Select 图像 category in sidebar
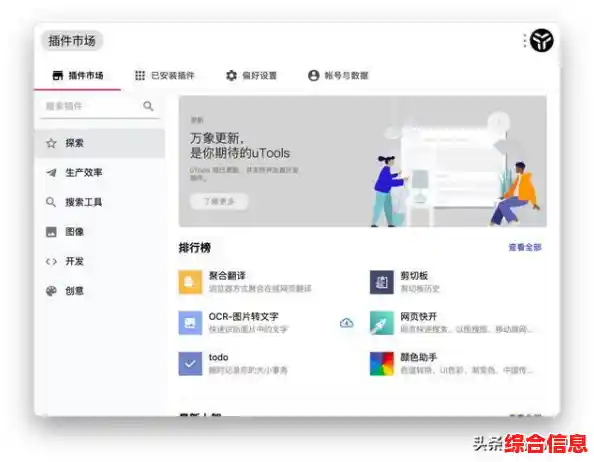The width and height of the screenshot is (594, 462). click(x=100, y=232)
